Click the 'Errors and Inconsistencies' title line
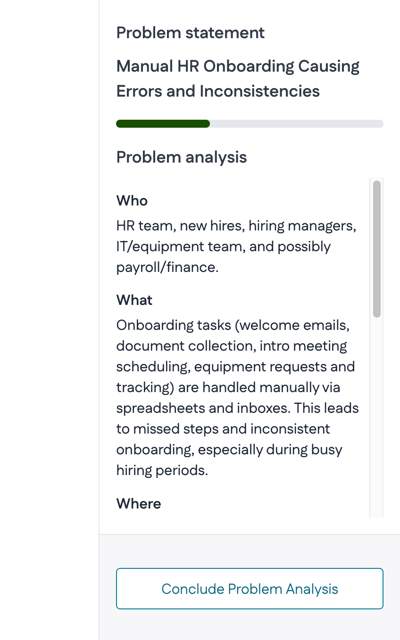This screenshot has width=400, height=640. click(x=218, y=91)
